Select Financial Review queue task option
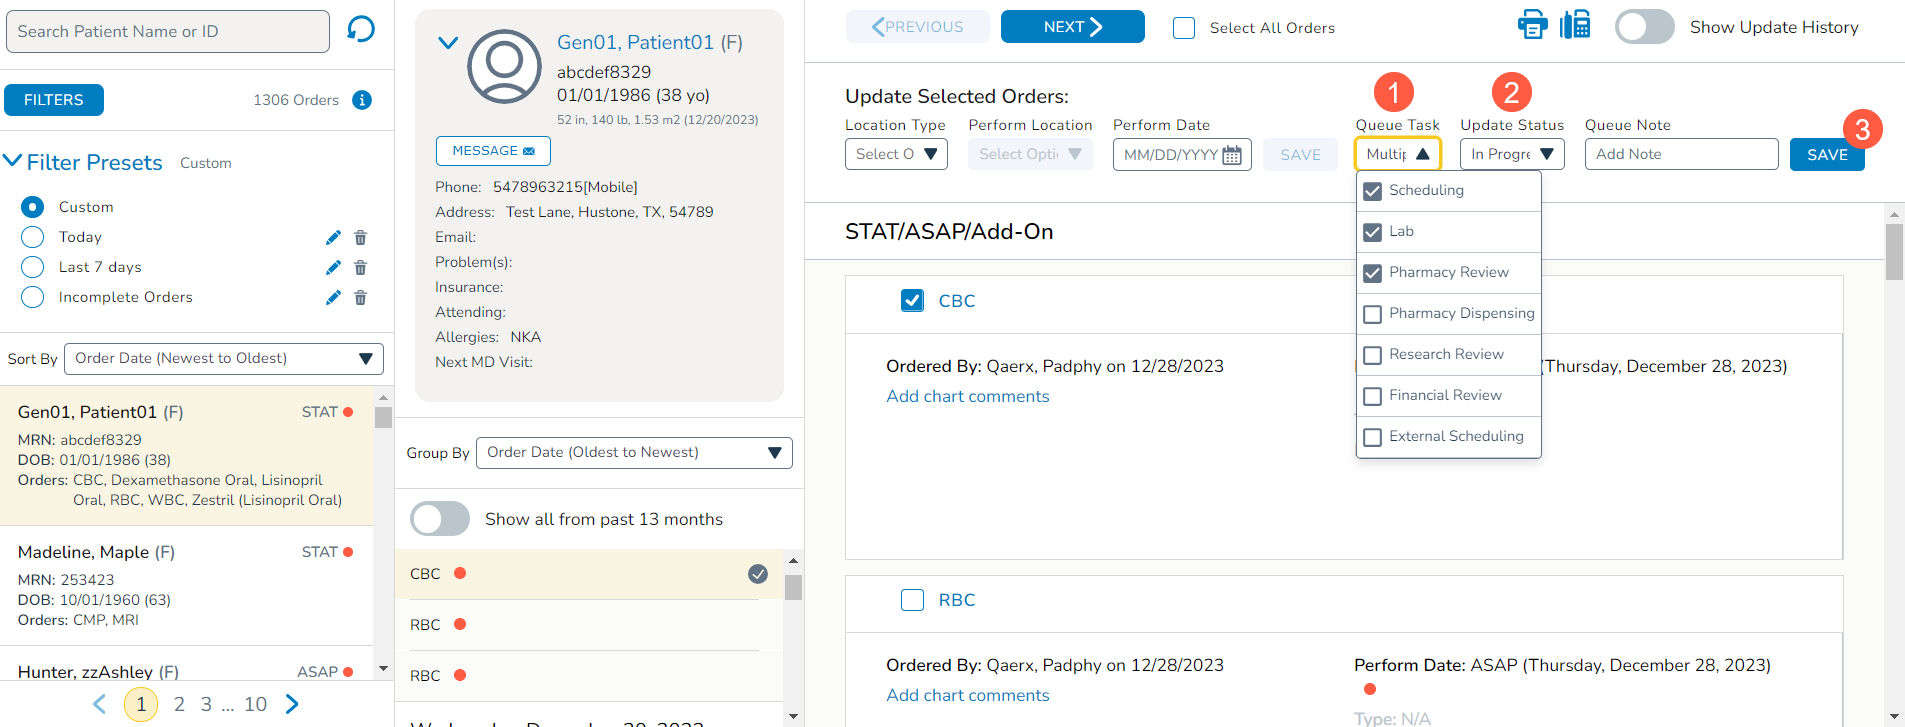This screenshot has height=727, width=1905. pyautogui.click(x=1373, y=396)
